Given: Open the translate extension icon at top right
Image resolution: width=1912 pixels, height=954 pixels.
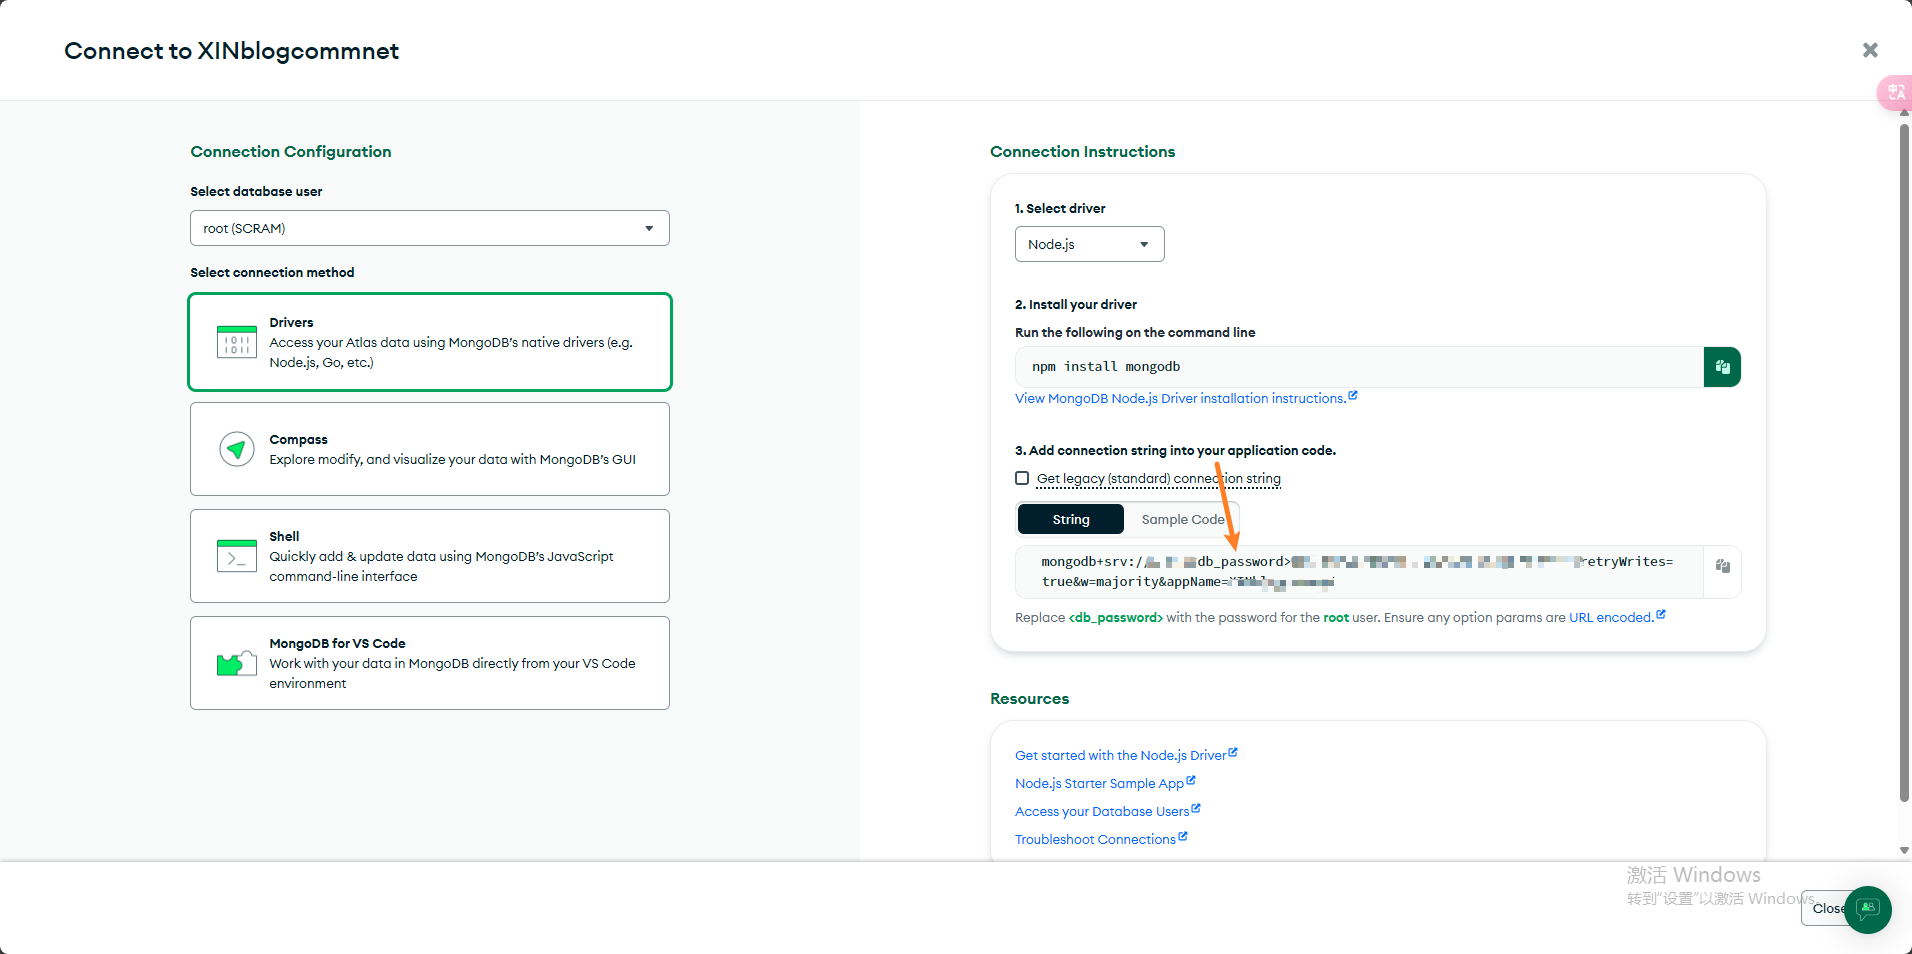Looking at the screenshot, I should [x=1895, y=93].
